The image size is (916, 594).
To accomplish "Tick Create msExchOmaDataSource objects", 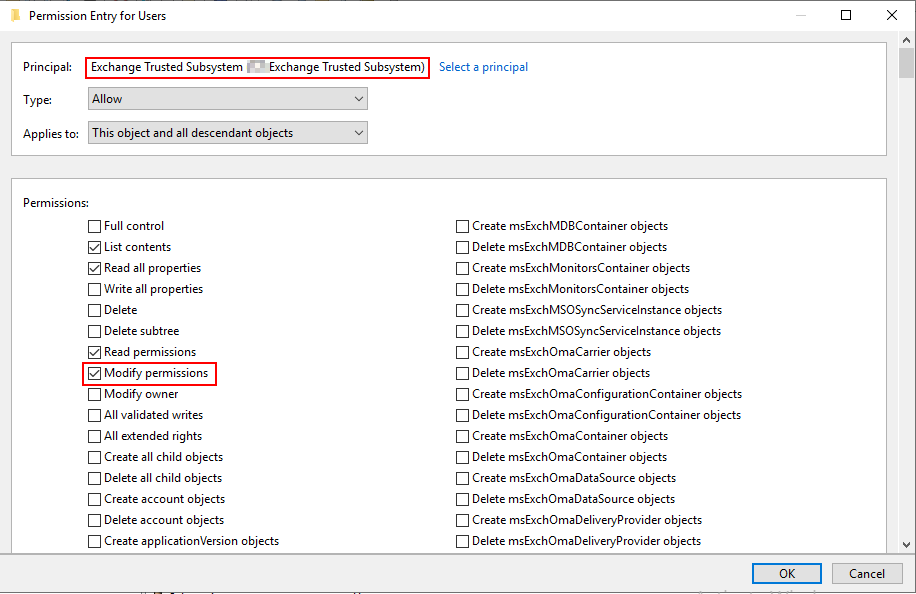I will pyautogui.click(x=462, y=478).
